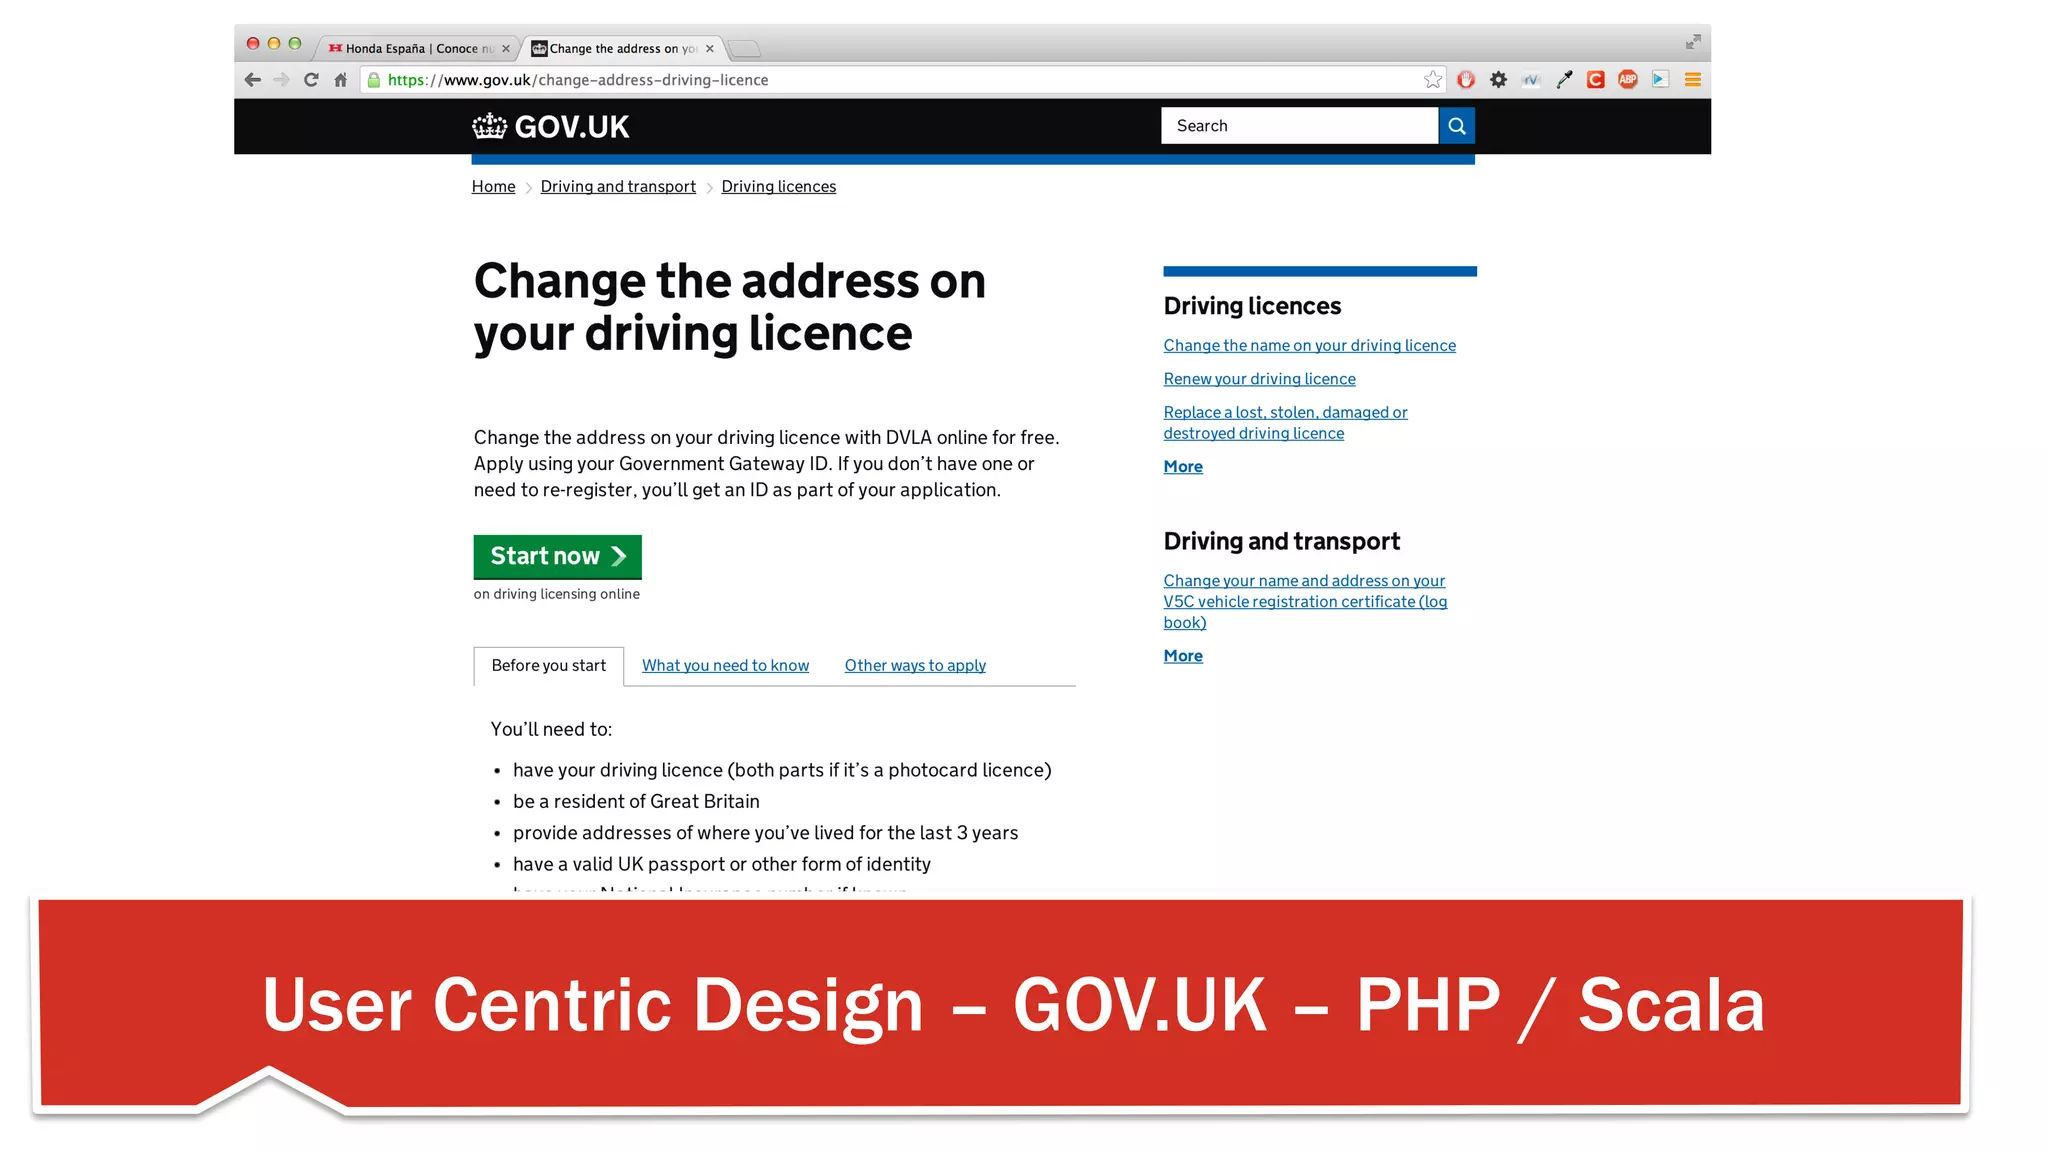Switch to What you need to know tab
This screenshot has height=1152, width=2048.
726,666
